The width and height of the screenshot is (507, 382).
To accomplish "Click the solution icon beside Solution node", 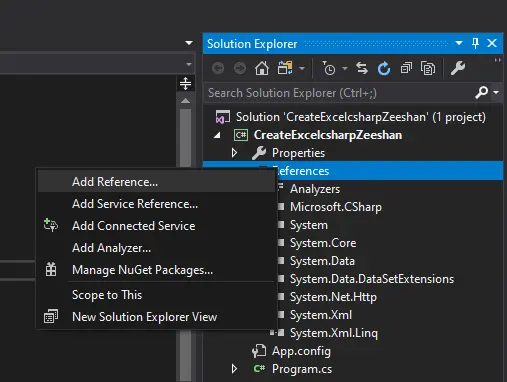I will tap(223, 117).
